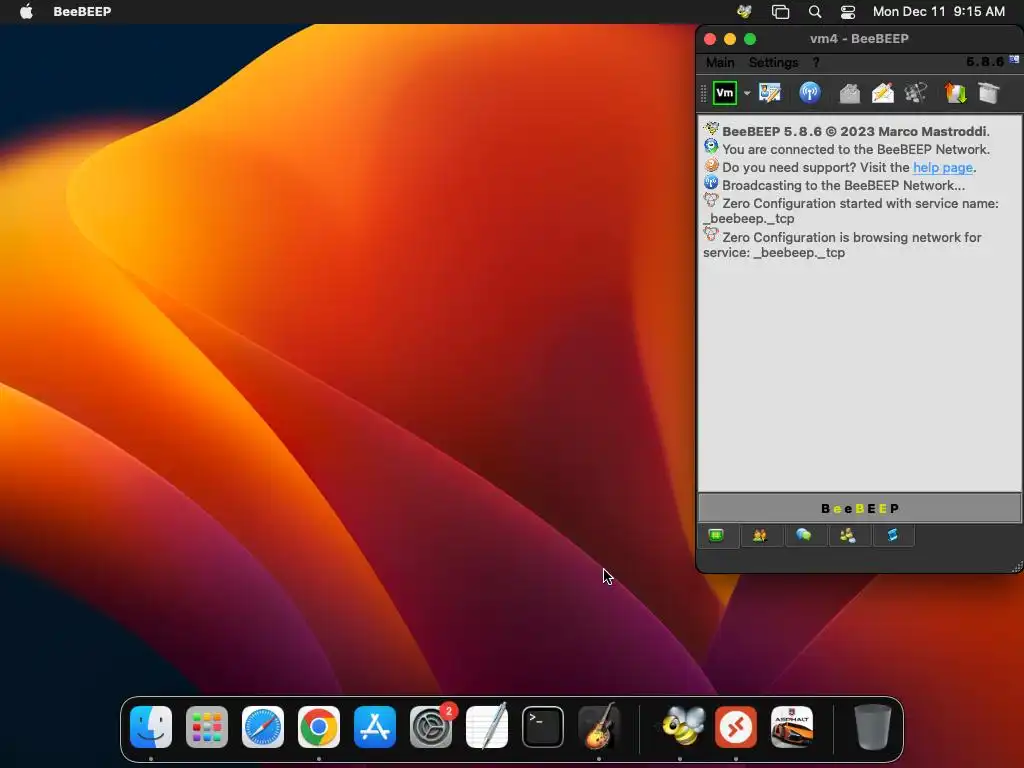The width and height of the screenshot is (1024, 768).
Task: Click 'You are connected to the BeeBEEP Network.'
Action: tap(856, 150)
